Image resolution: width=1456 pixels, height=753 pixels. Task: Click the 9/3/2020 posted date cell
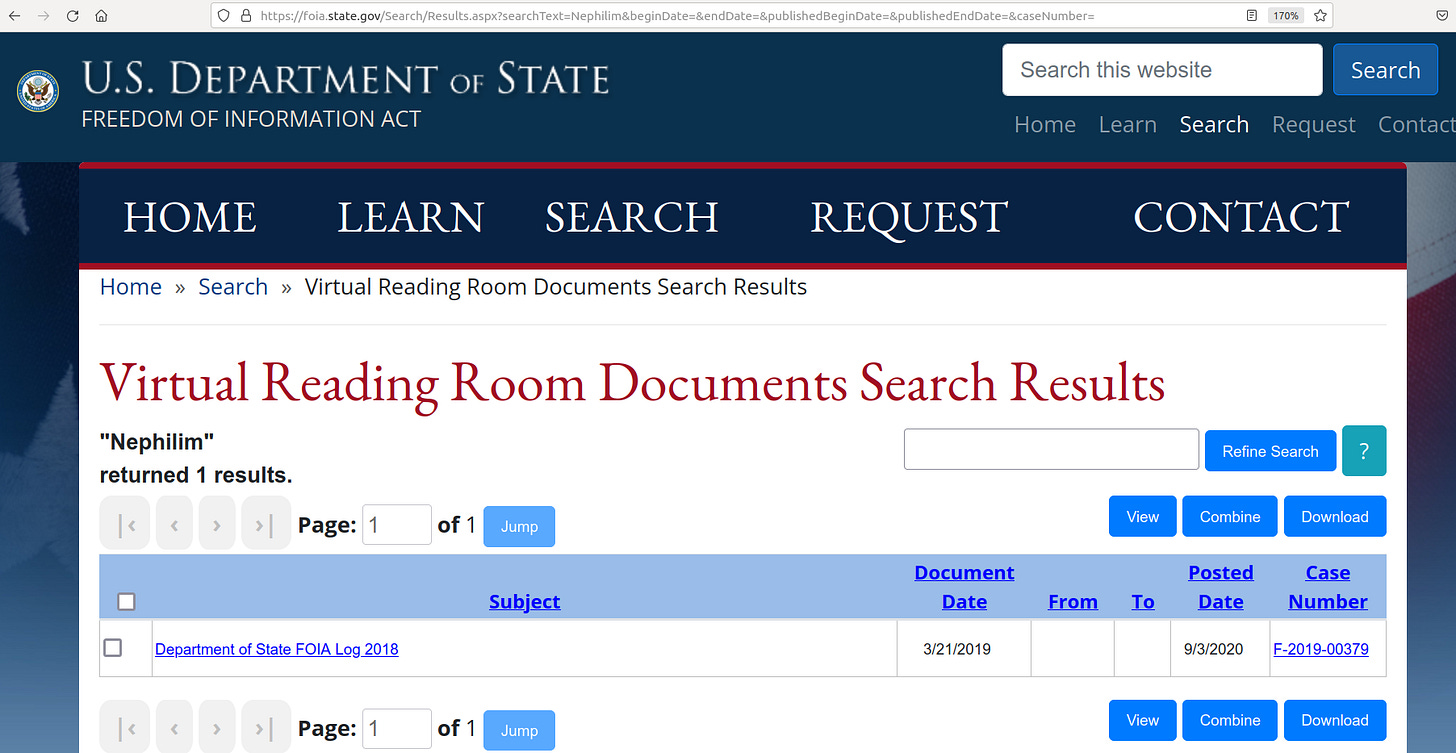click(1220, 649)
